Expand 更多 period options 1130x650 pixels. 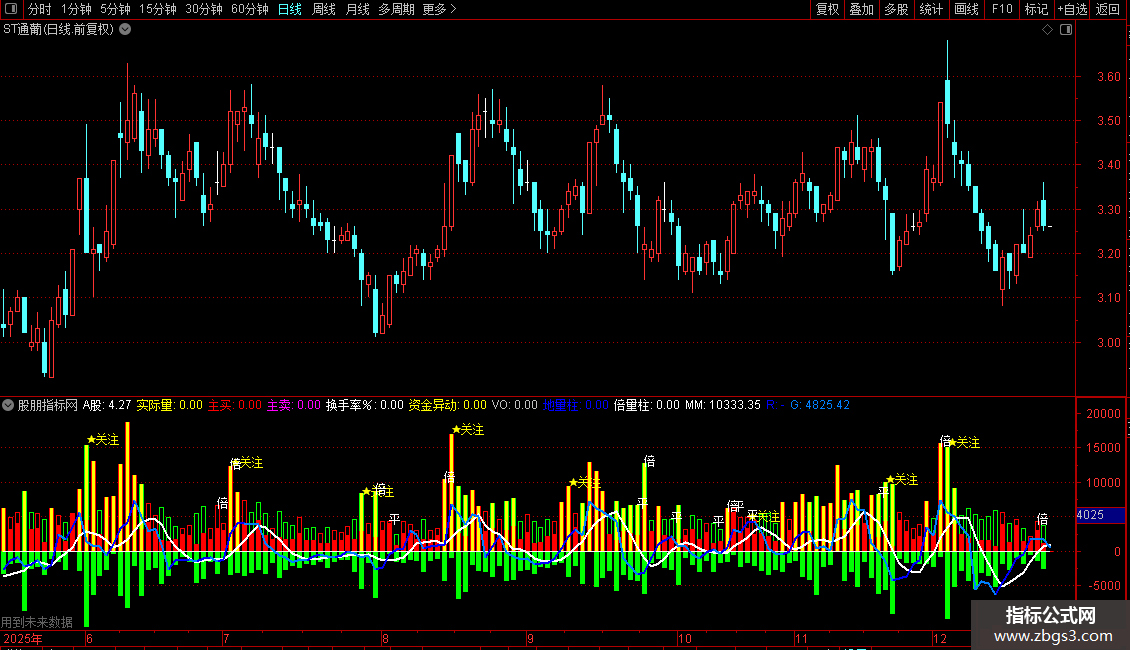[439, 9]
